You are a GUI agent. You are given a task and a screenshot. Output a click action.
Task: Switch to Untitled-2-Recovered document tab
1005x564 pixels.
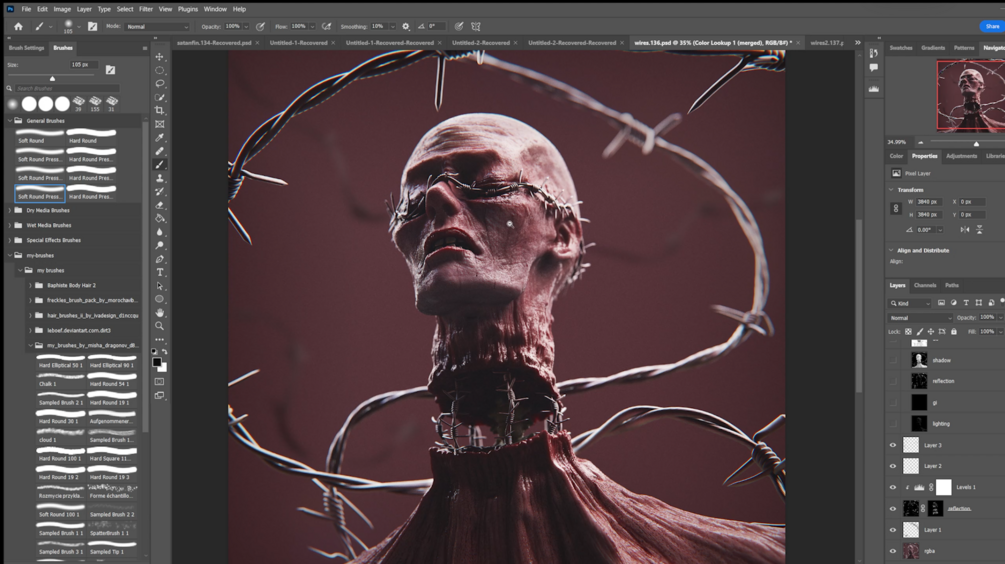(x=481, y=43)
